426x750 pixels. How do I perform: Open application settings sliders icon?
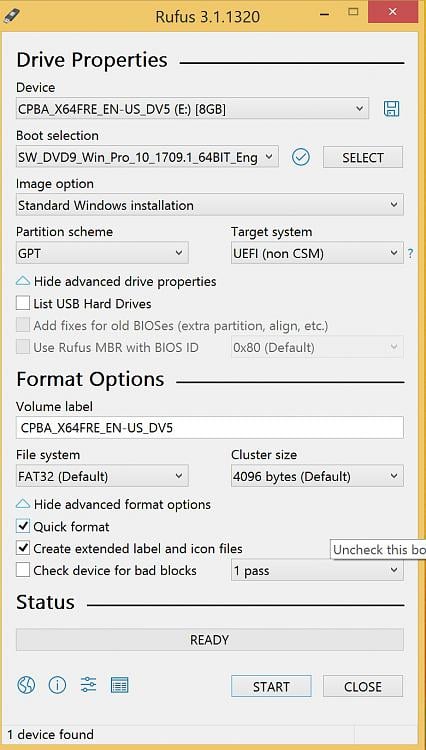pos(88,685)
